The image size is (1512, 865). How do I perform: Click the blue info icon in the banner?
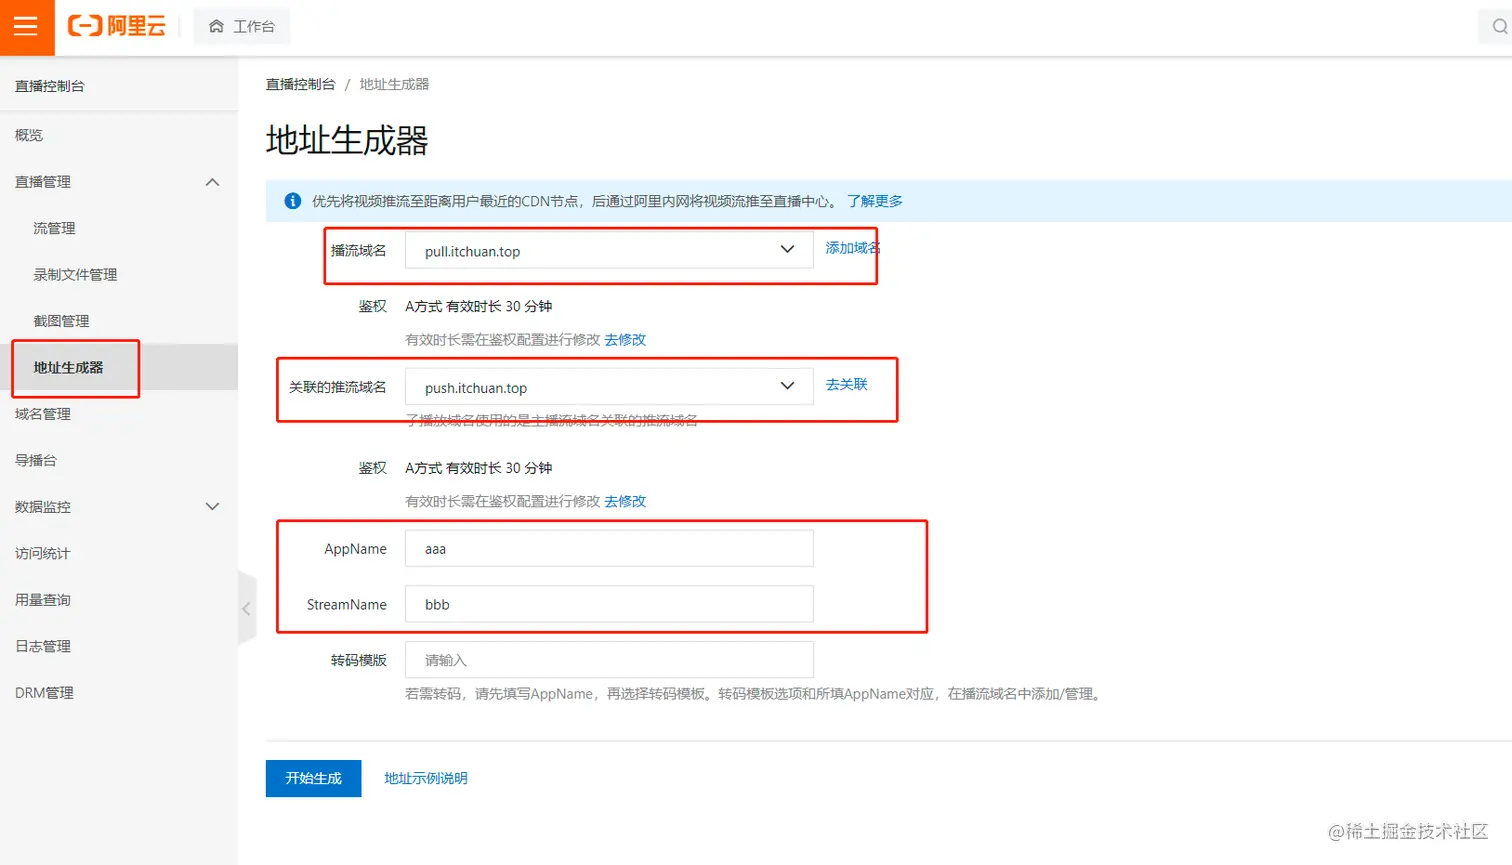pyautogui.click(x=292, y=200)
